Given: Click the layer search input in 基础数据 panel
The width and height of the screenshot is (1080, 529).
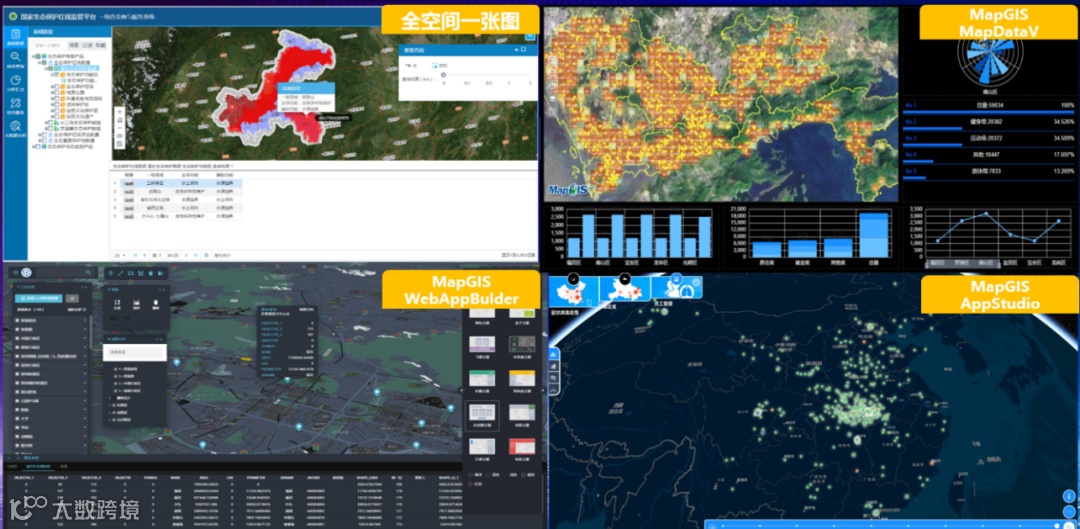Looking at the screenshot, I should tap(50, 45).
